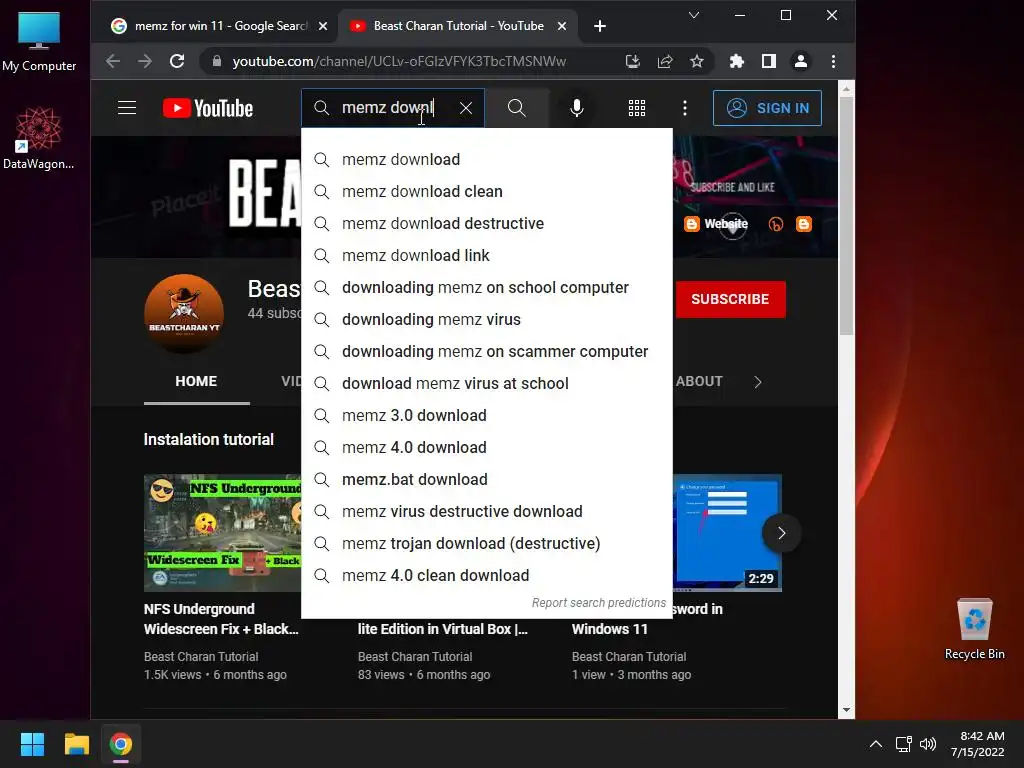Show more channel tabs with the arrow

click(758, 382)
